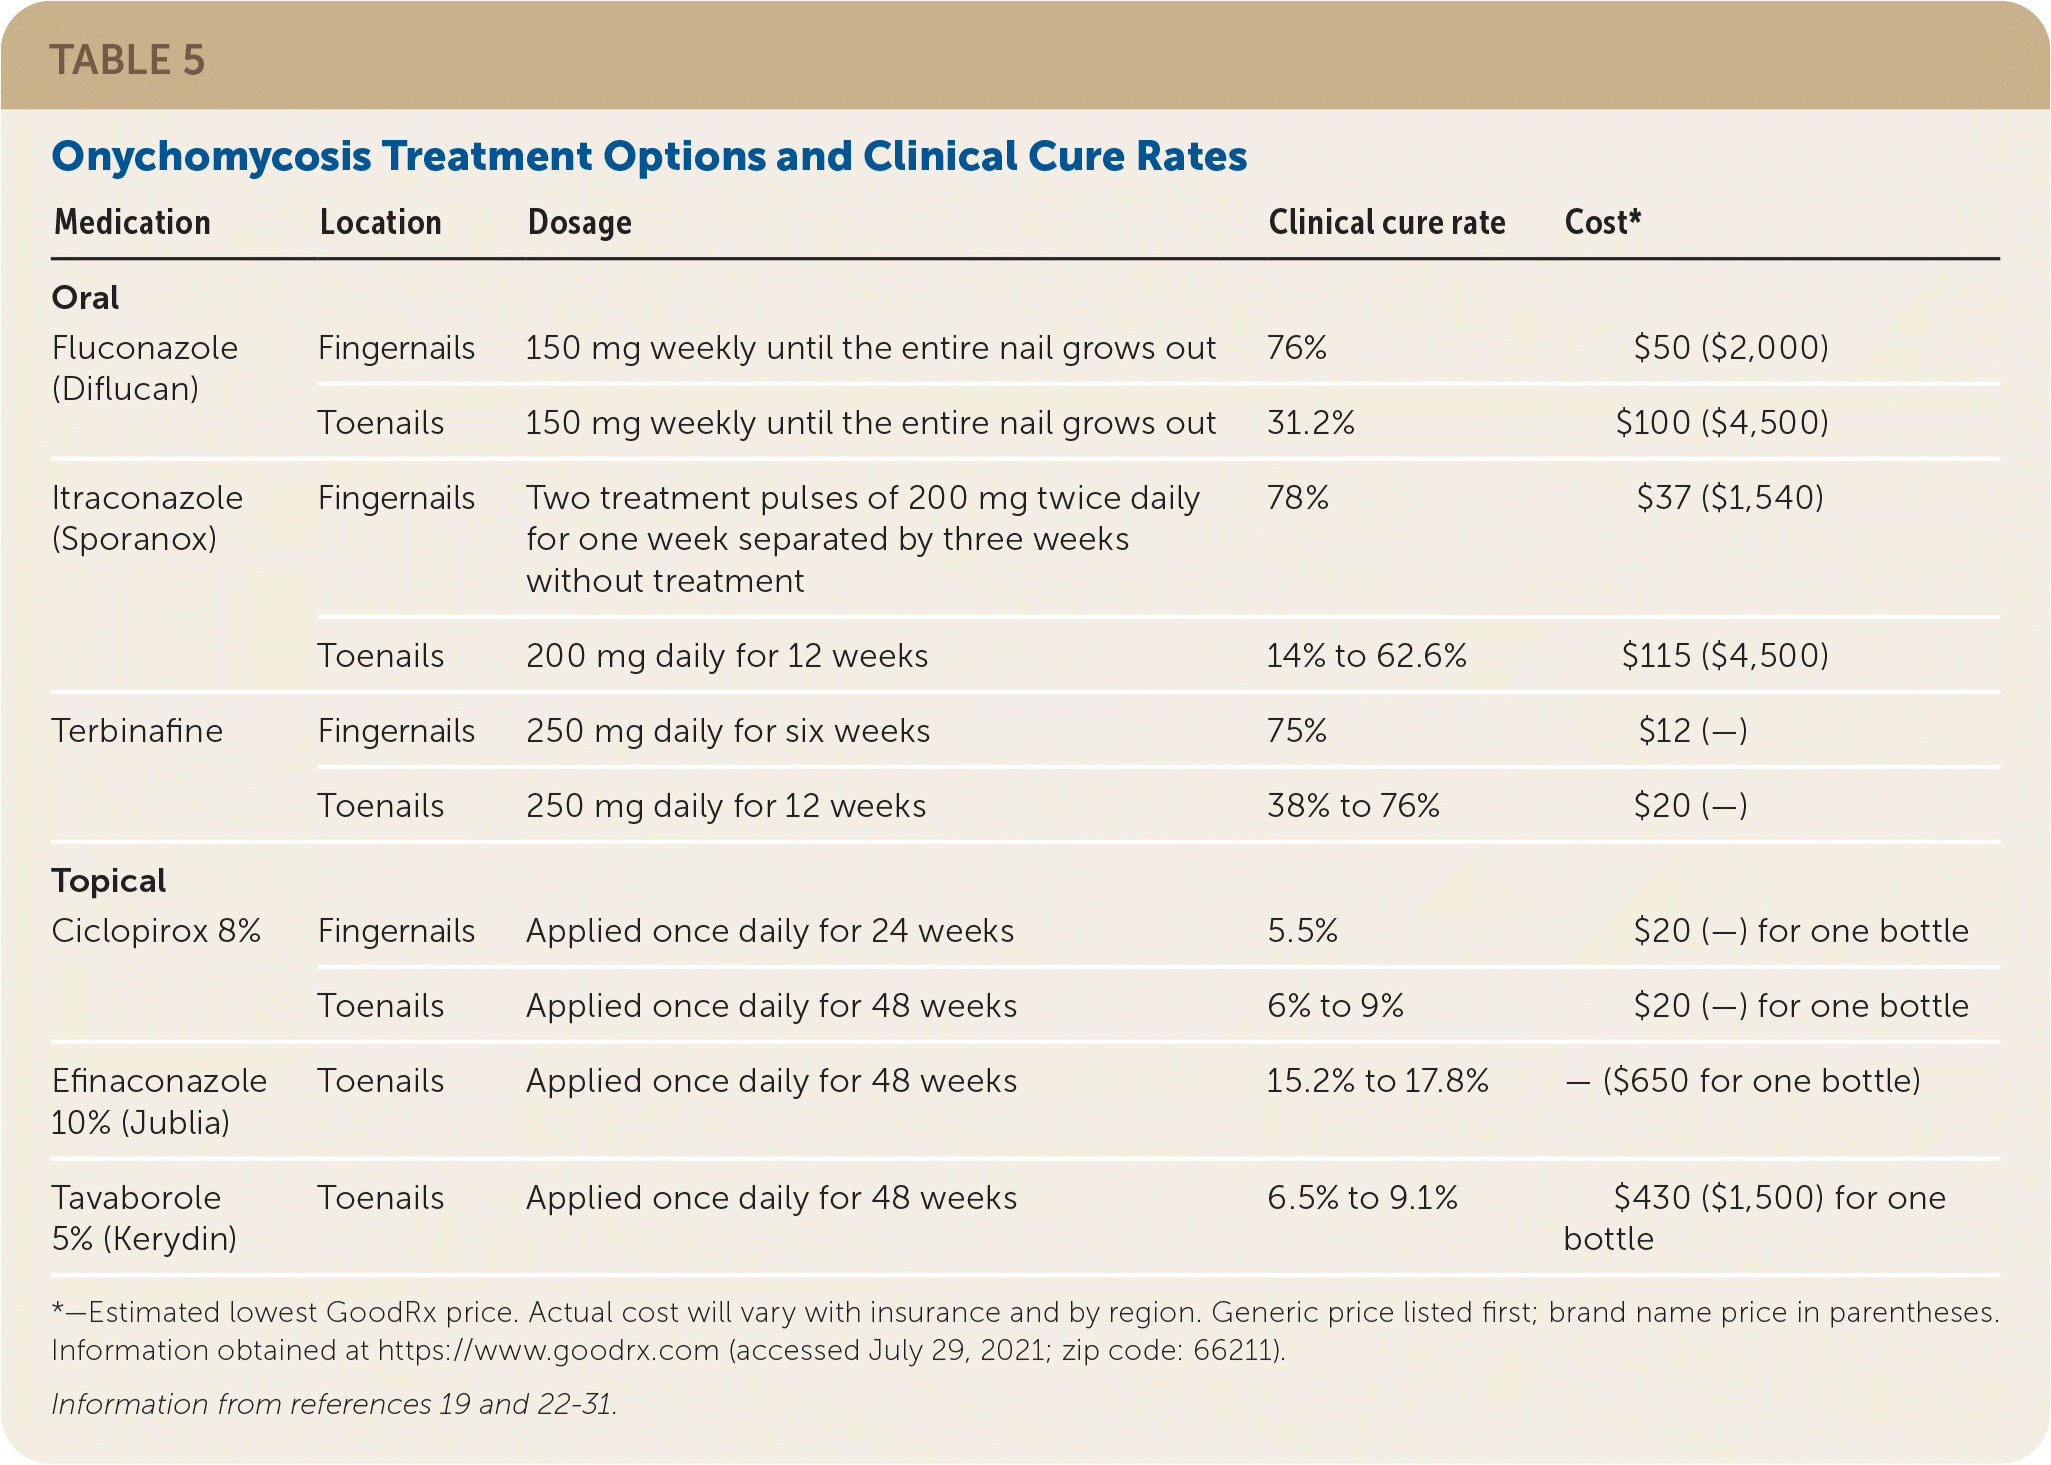Click the goodrx.com URL in the footnote

(x=548, y=1351)
